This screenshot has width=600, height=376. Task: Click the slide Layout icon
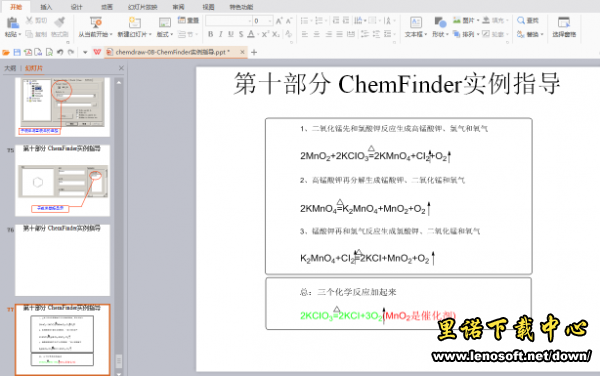(165, 23)
